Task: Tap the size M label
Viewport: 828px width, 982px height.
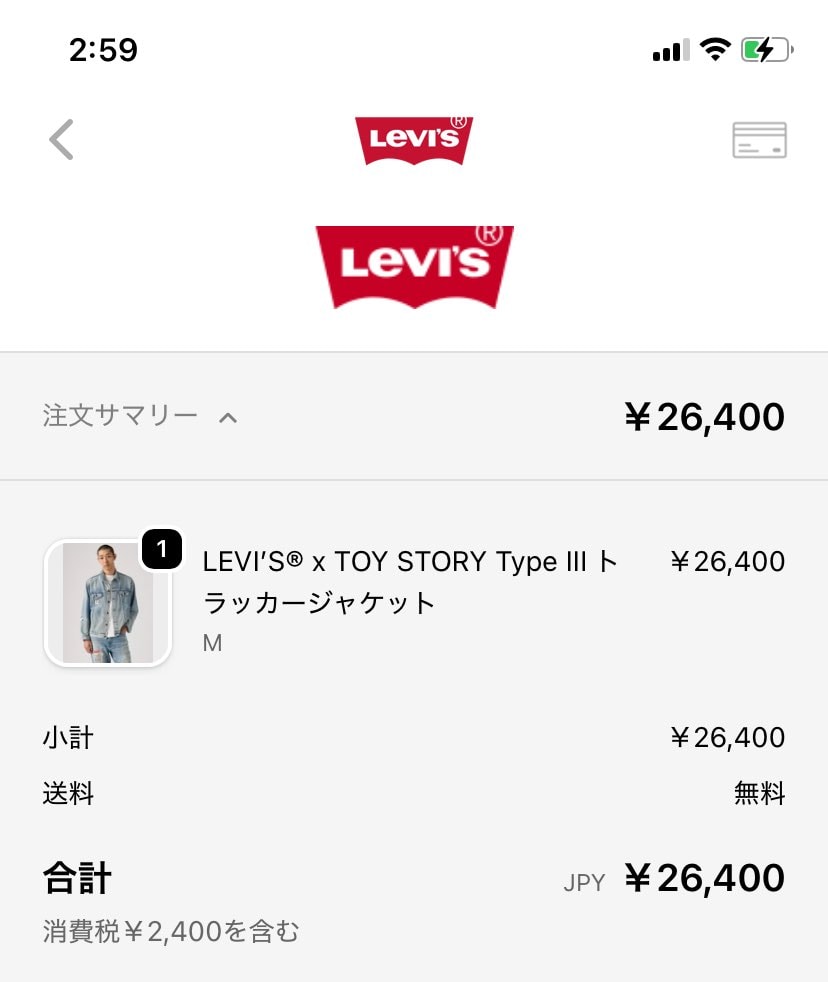Action: [212, 644]
